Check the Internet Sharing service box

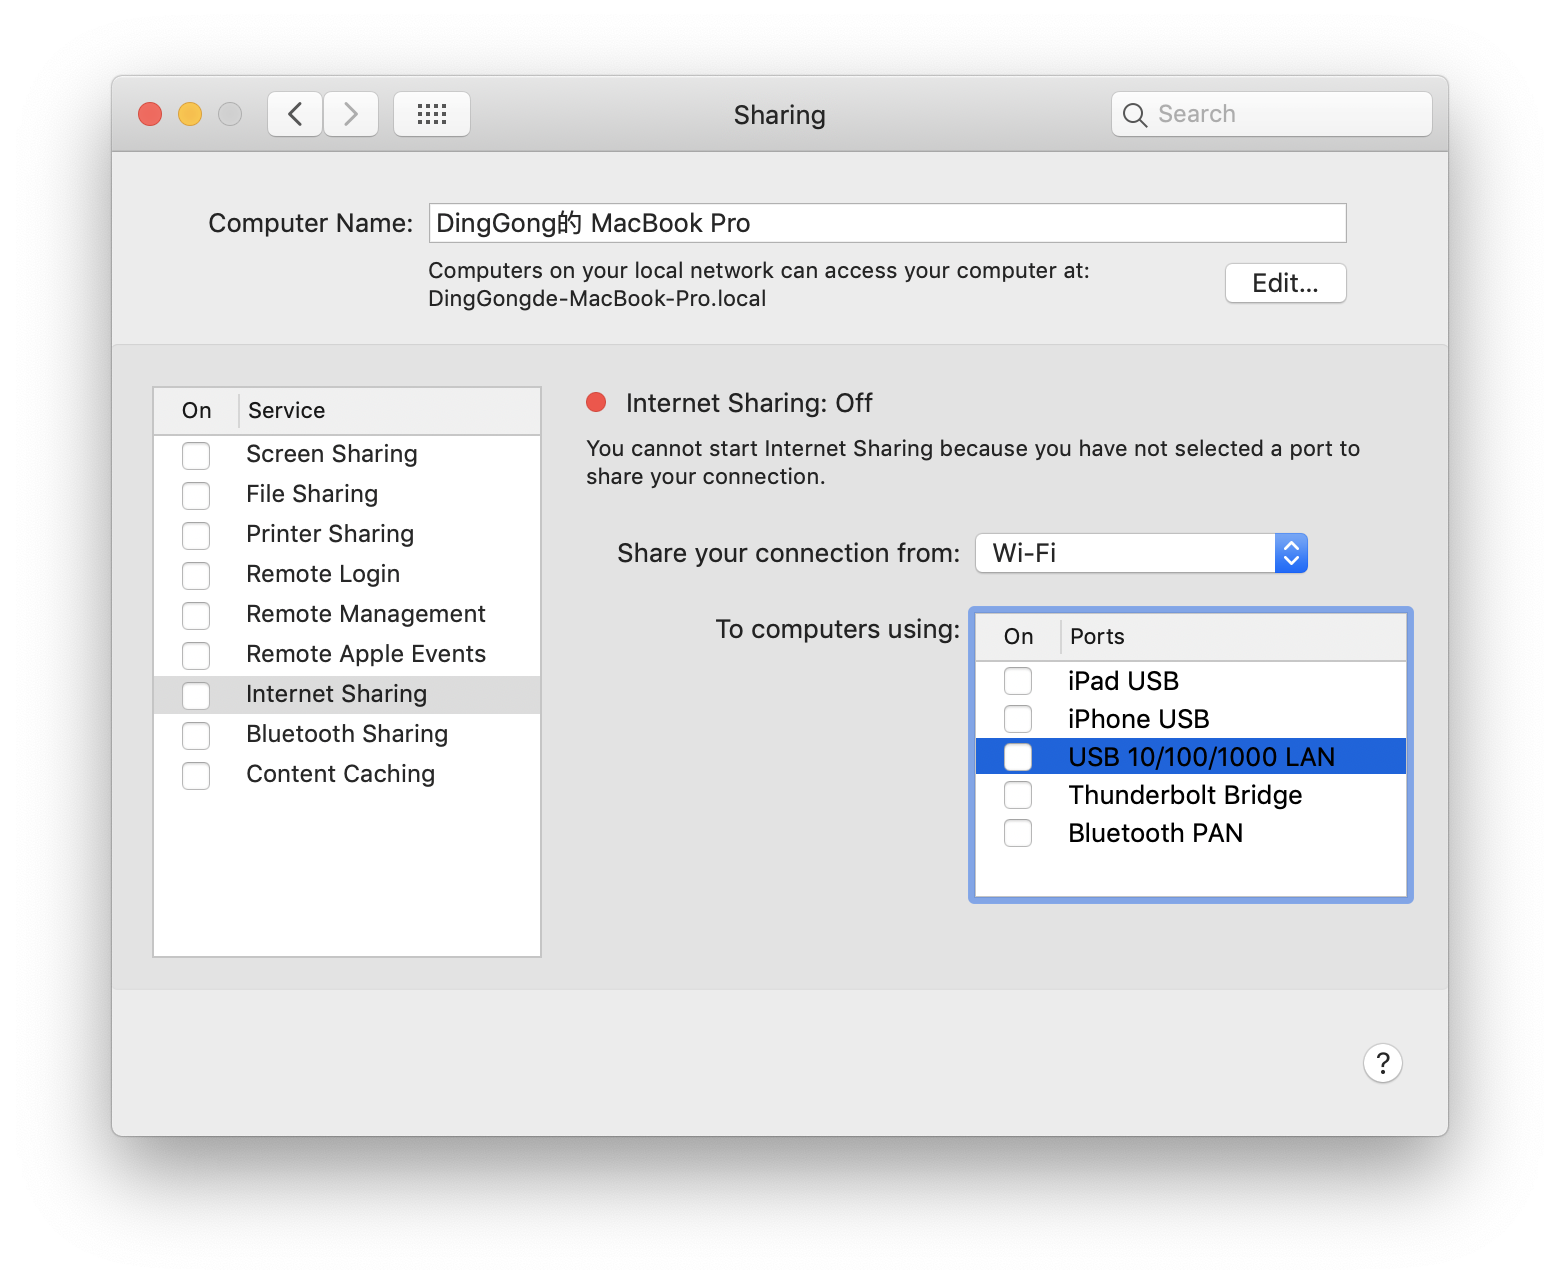[x=196, y=695]
